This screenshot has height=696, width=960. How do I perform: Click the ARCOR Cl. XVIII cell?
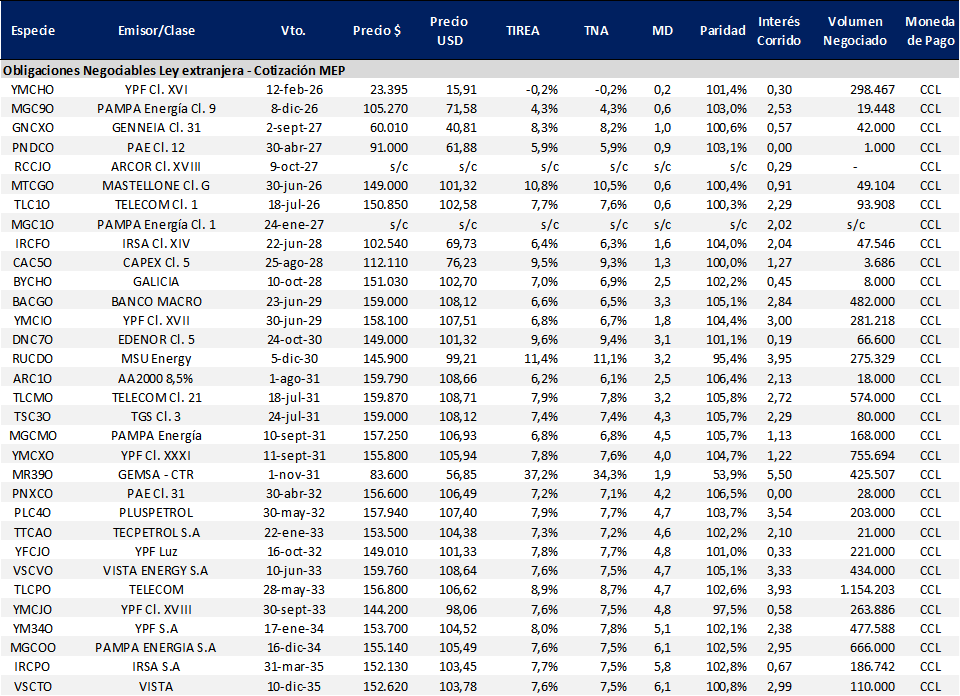pyautogui.click(x=156, y=166)
